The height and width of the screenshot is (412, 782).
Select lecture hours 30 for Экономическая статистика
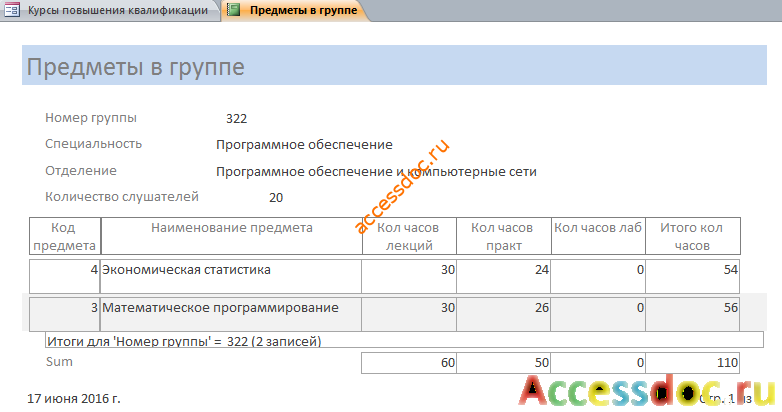click(408, 276)
